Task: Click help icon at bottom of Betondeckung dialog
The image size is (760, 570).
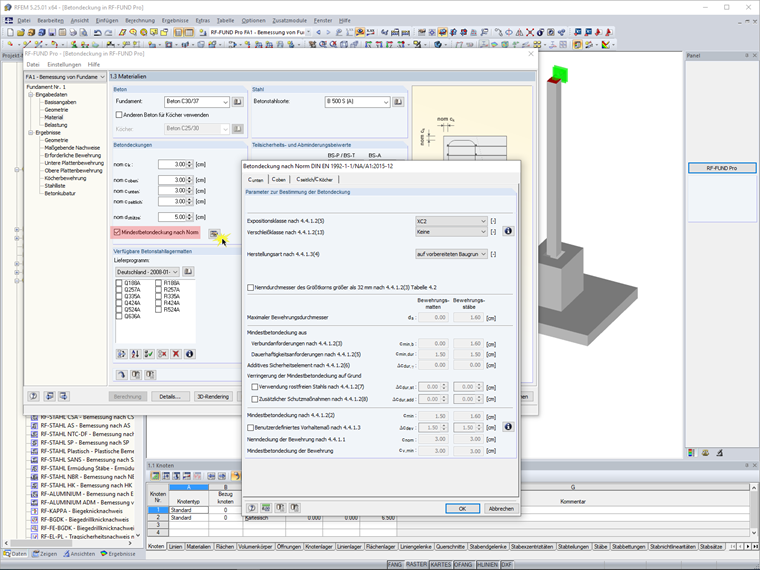Action: [x=252, y=508]
